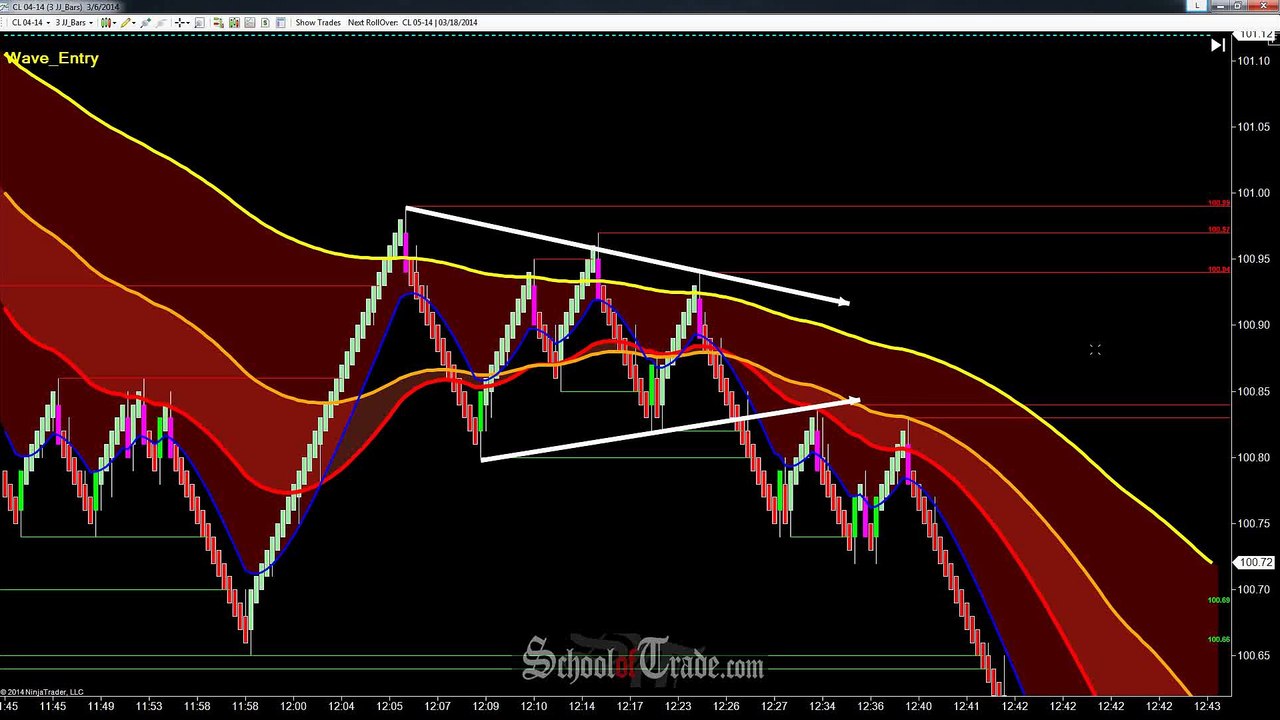Click the 12:14 time axis label

pos(581,706)
